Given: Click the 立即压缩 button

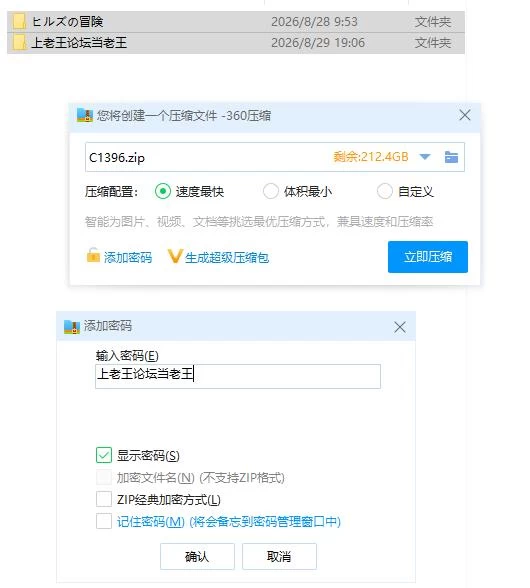Looking at the screenshot, I should click(428, 257).
